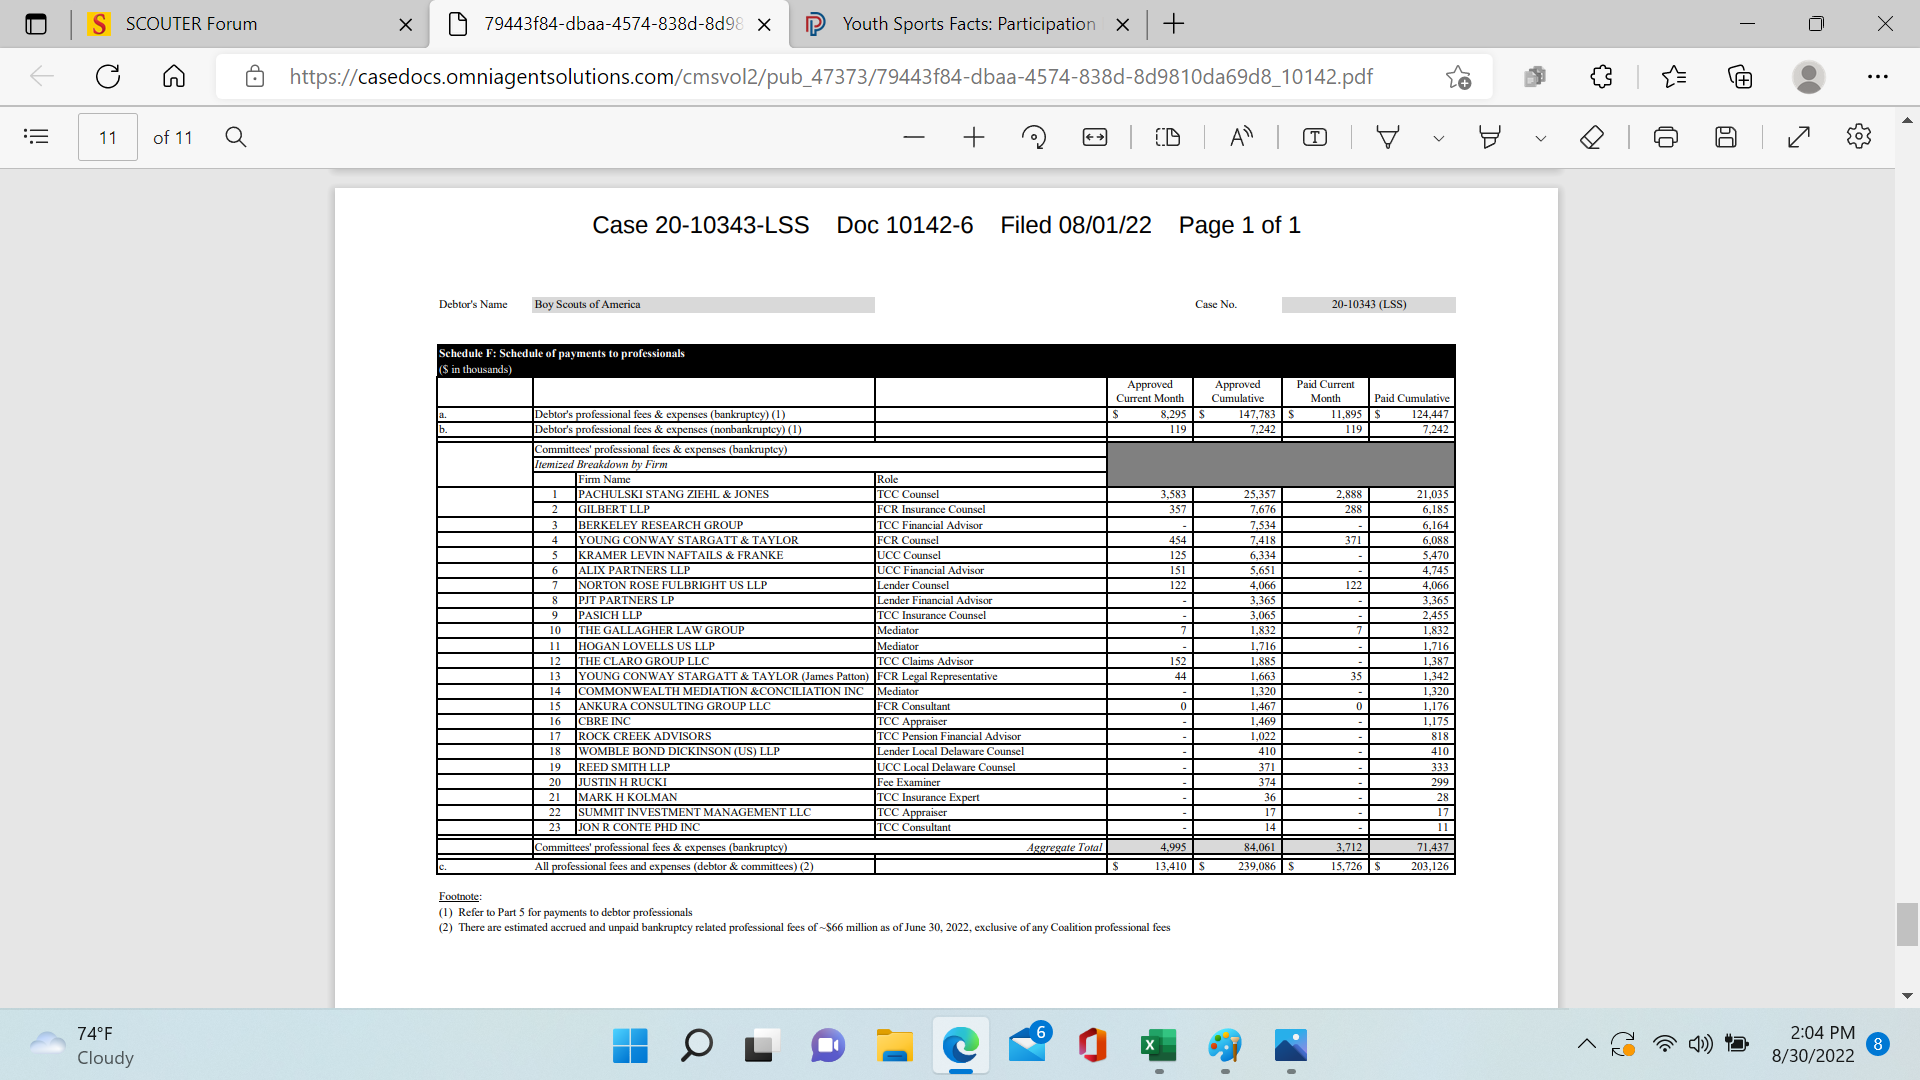The width and height of the screenshot is (1920, 1080).
Task: Open the Windows Start menu
Action: [630, 1046]
